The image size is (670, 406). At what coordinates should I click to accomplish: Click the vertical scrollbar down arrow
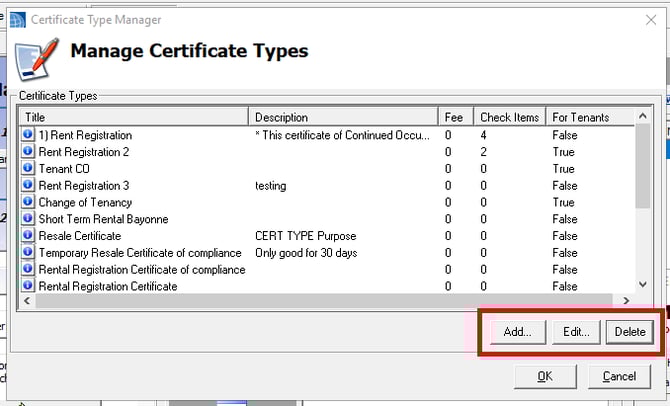pyautogui.click(x=644, y=285)
